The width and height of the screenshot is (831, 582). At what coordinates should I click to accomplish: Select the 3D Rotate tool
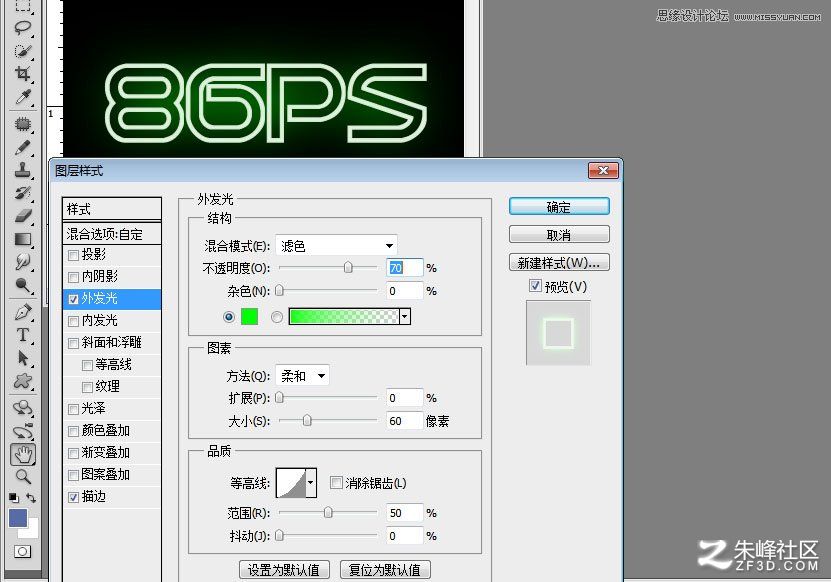click(x=23, y=408)
